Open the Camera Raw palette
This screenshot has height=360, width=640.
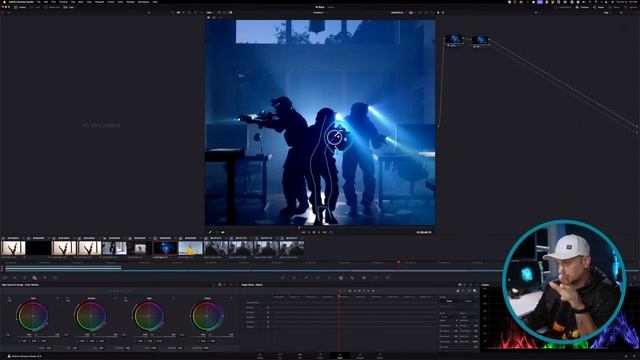click(4, 278)
